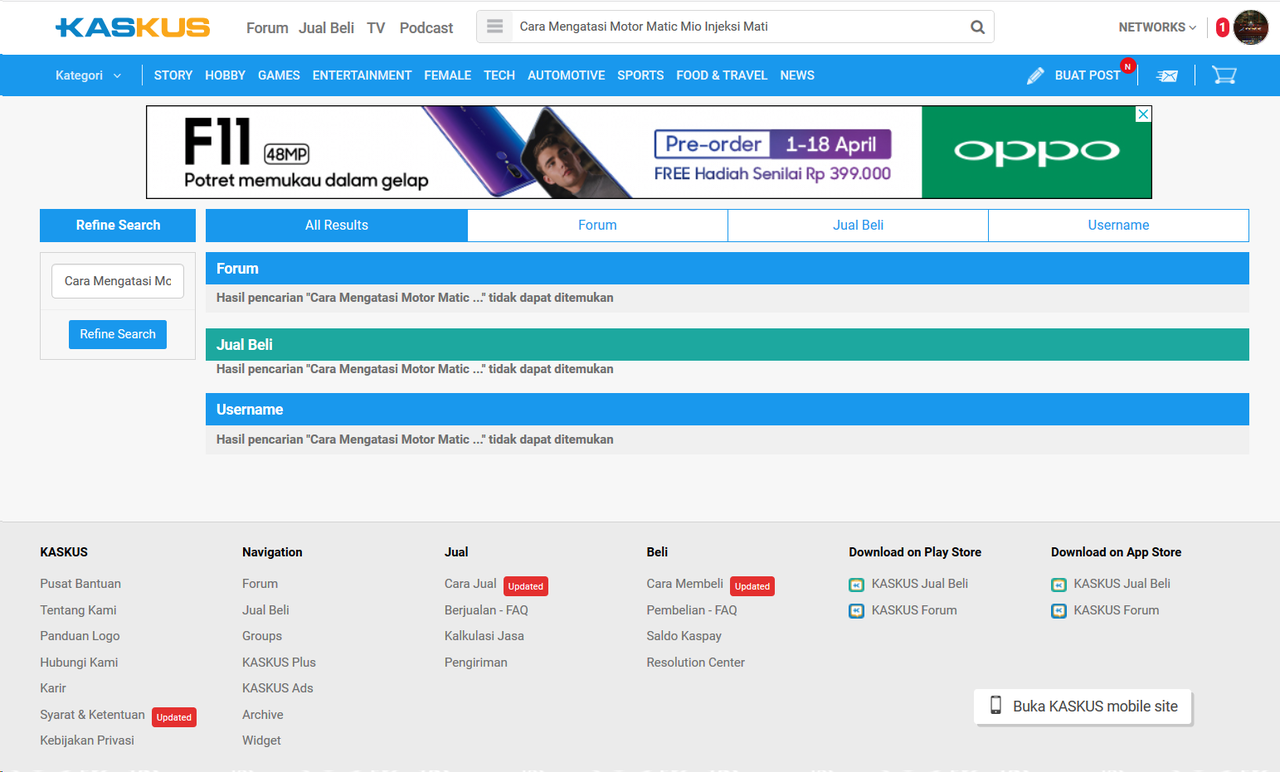Open Kalkulasi Jasa footer link

tap(484, 636)
